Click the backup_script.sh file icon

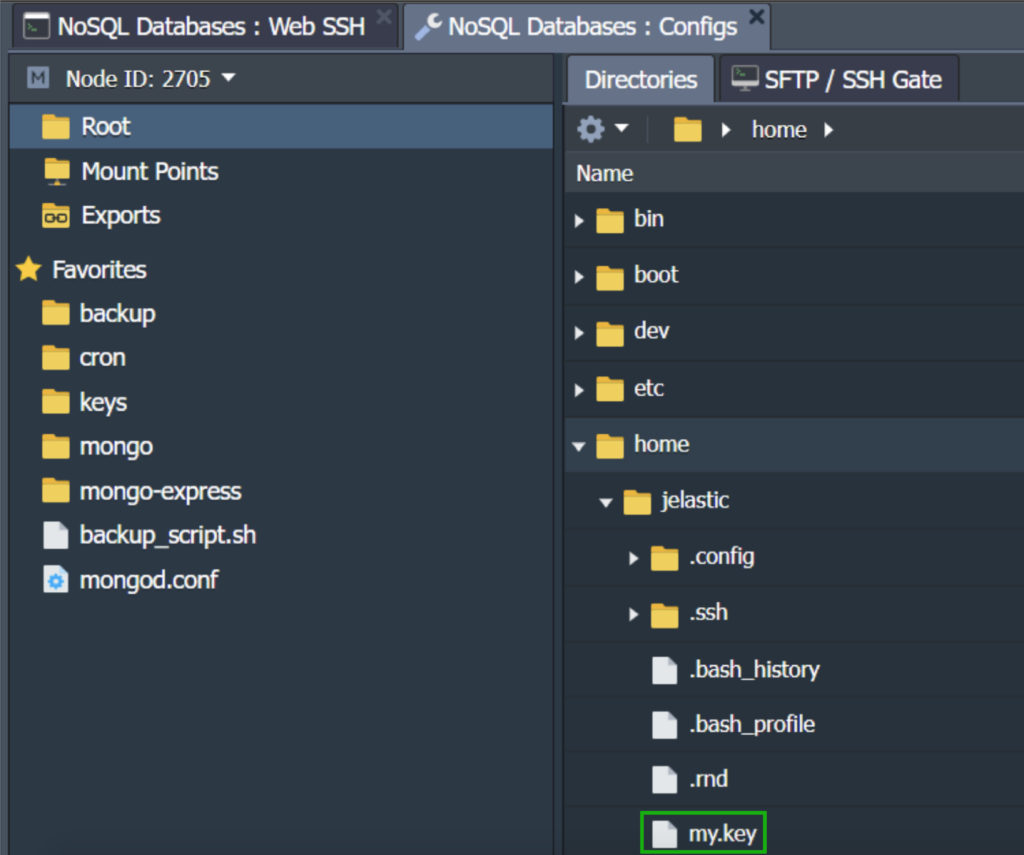(x=56, y=535)
